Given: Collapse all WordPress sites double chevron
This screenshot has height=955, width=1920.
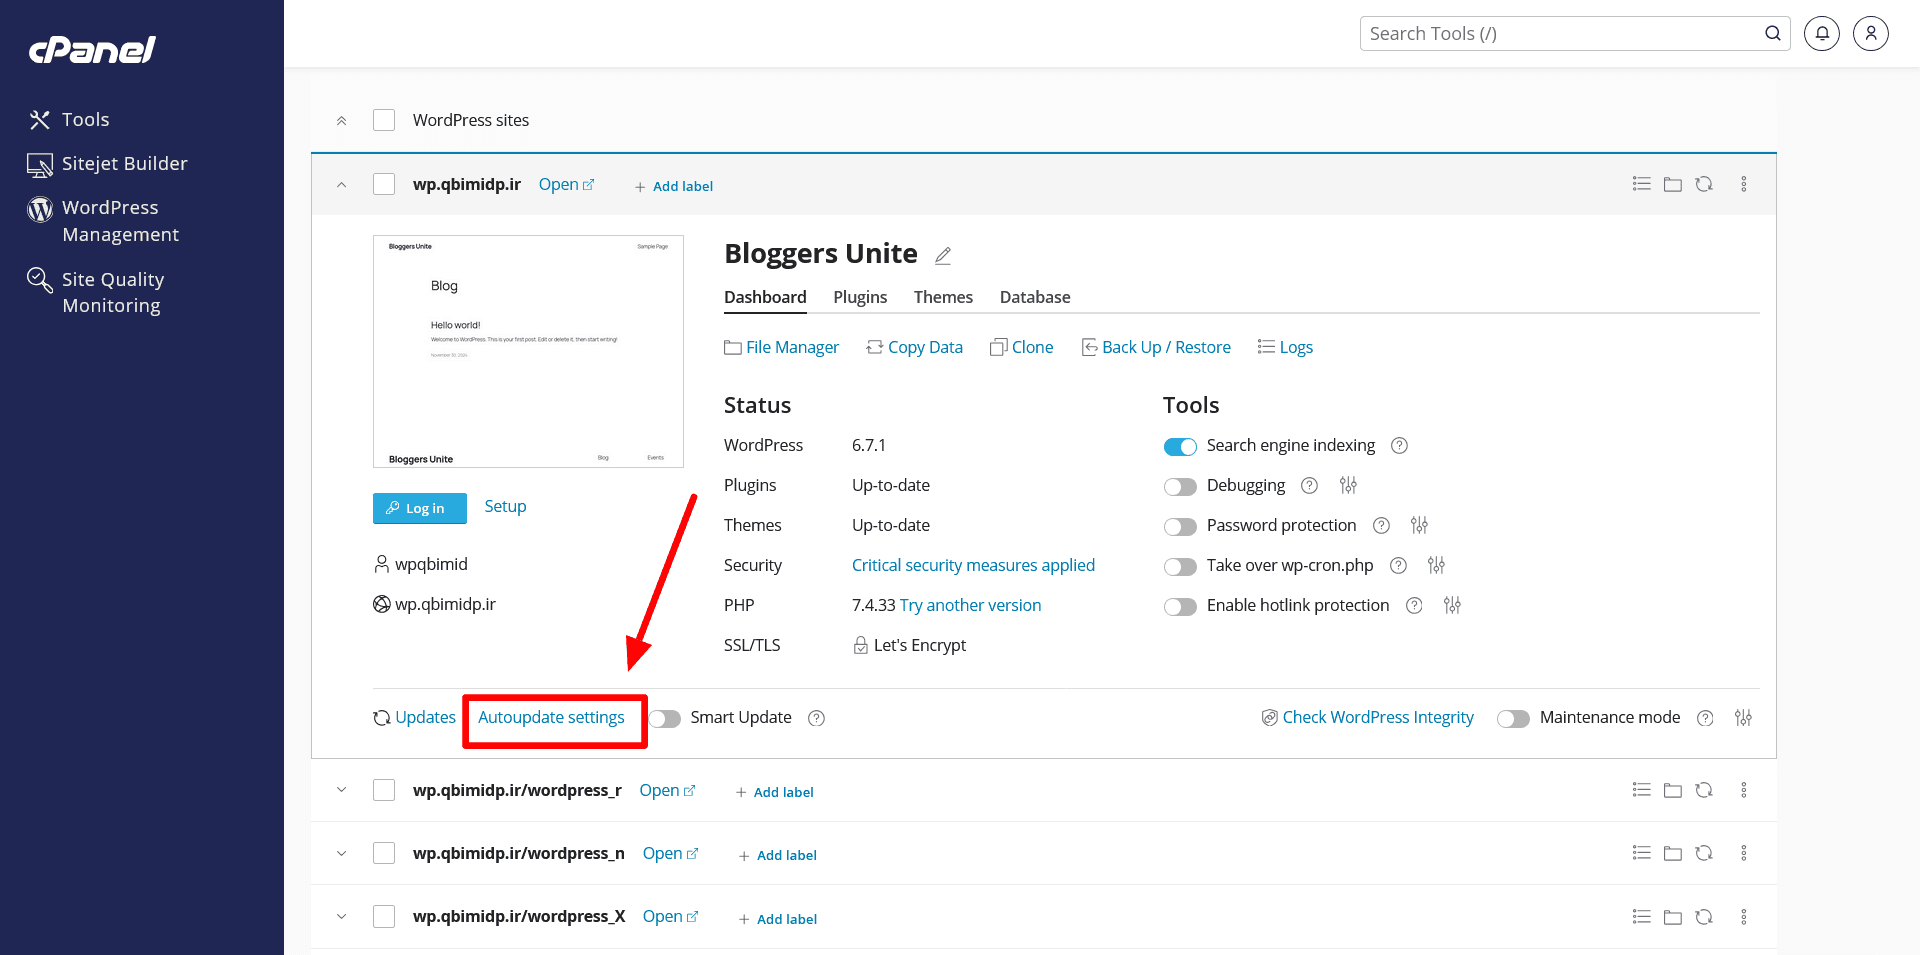Looking at the screenshot, I should click(341, 120).
